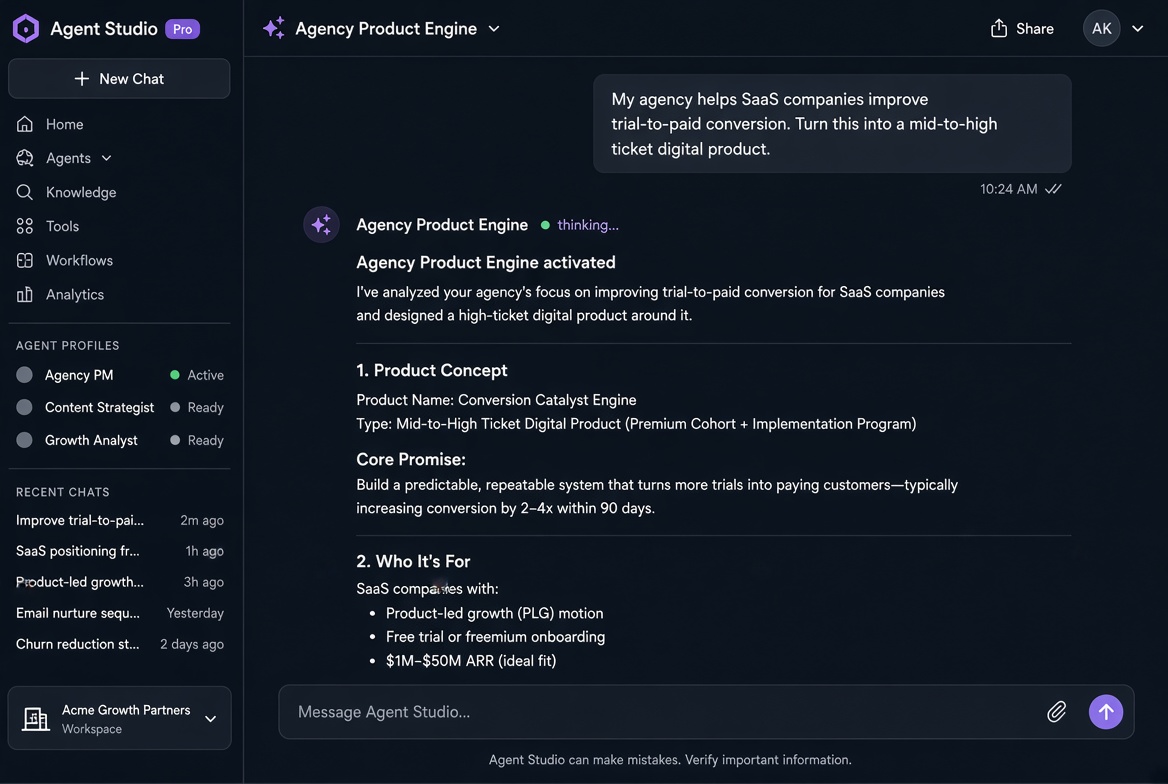
Task: Click the AK user avatar
Action: click(x=1102, y=28)
